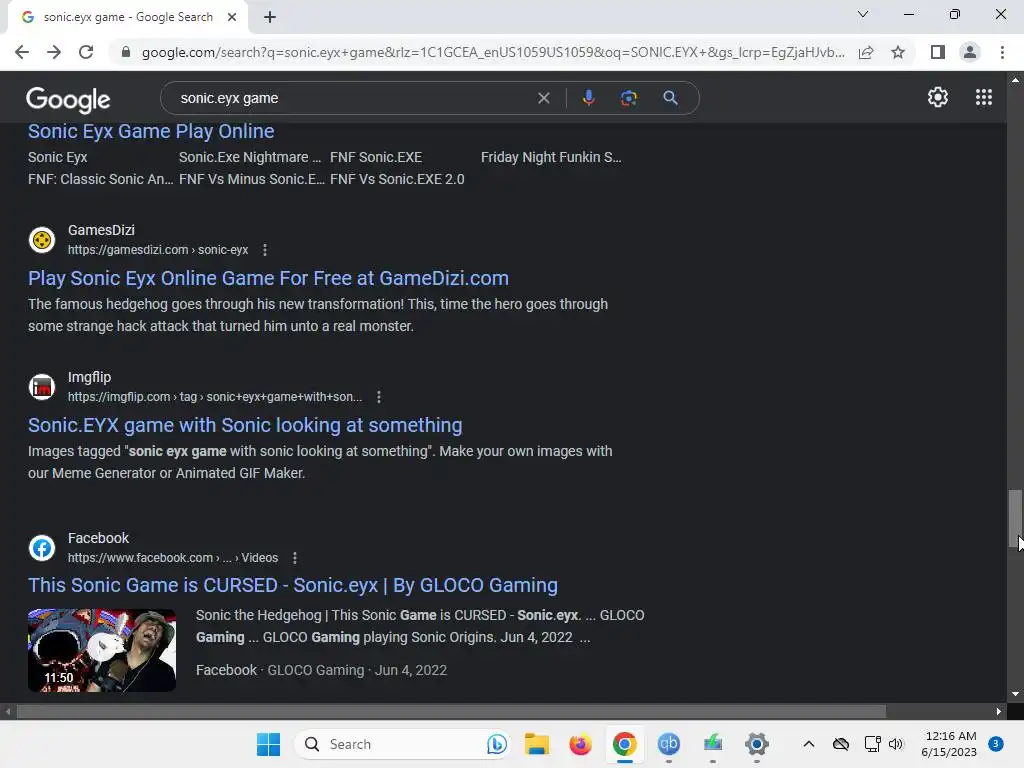The width and height of the screenshot is (1024, 768).
Task: Go forward in browser history
Action: click(54, 52)
